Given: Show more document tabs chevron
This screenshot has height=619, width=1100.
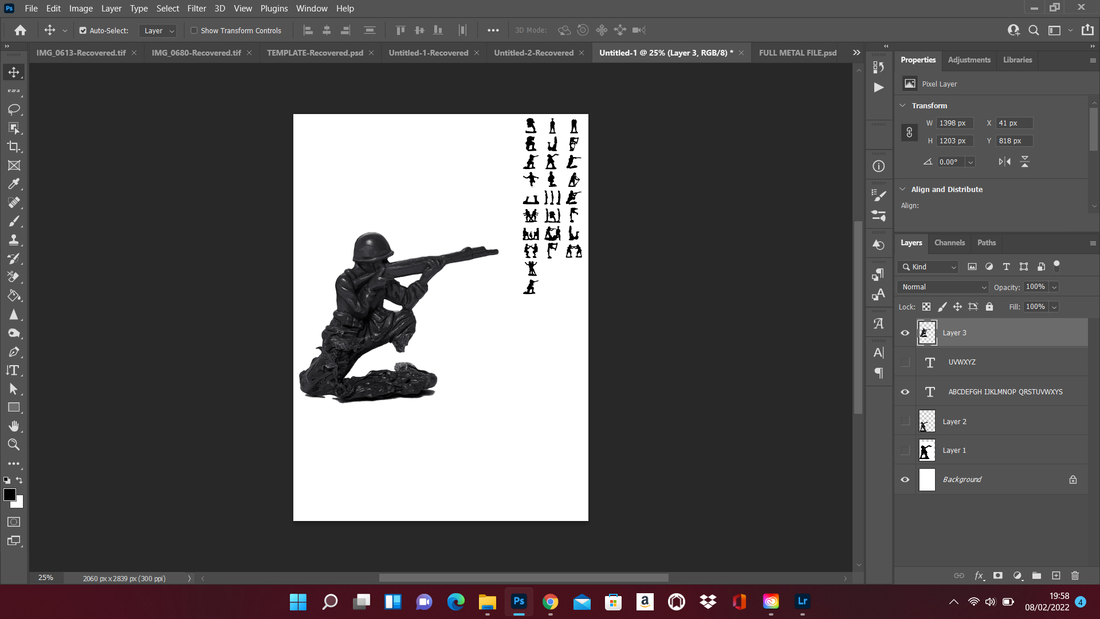Looking at the screenshot, I should coord(857,53).
